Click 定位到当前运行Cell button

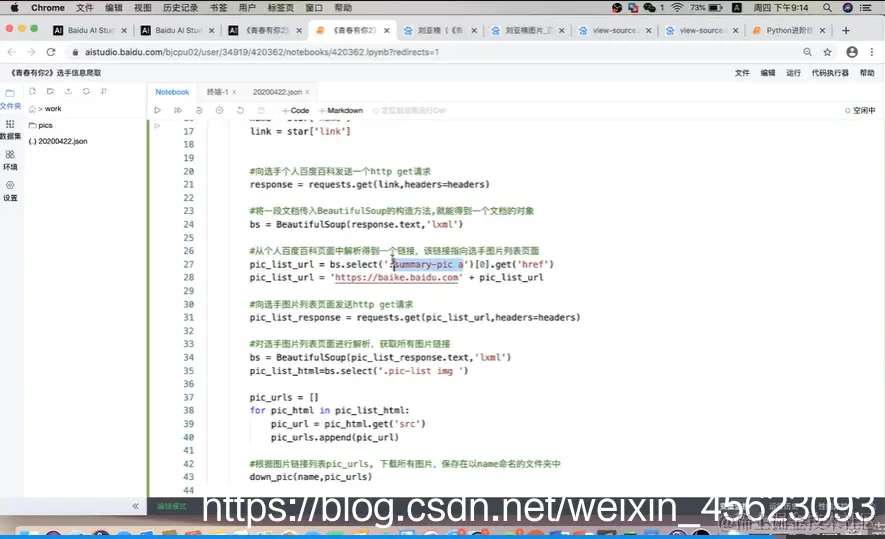tap(409, 111)
